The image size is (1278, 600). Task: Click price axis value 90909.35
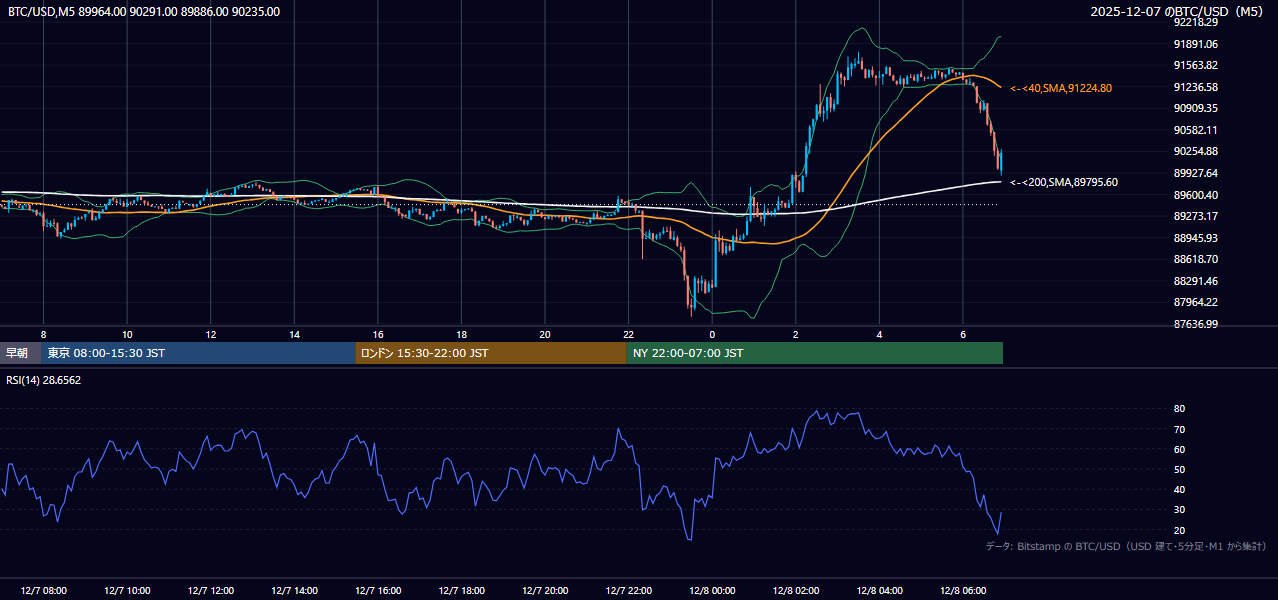pos(1196,108)
